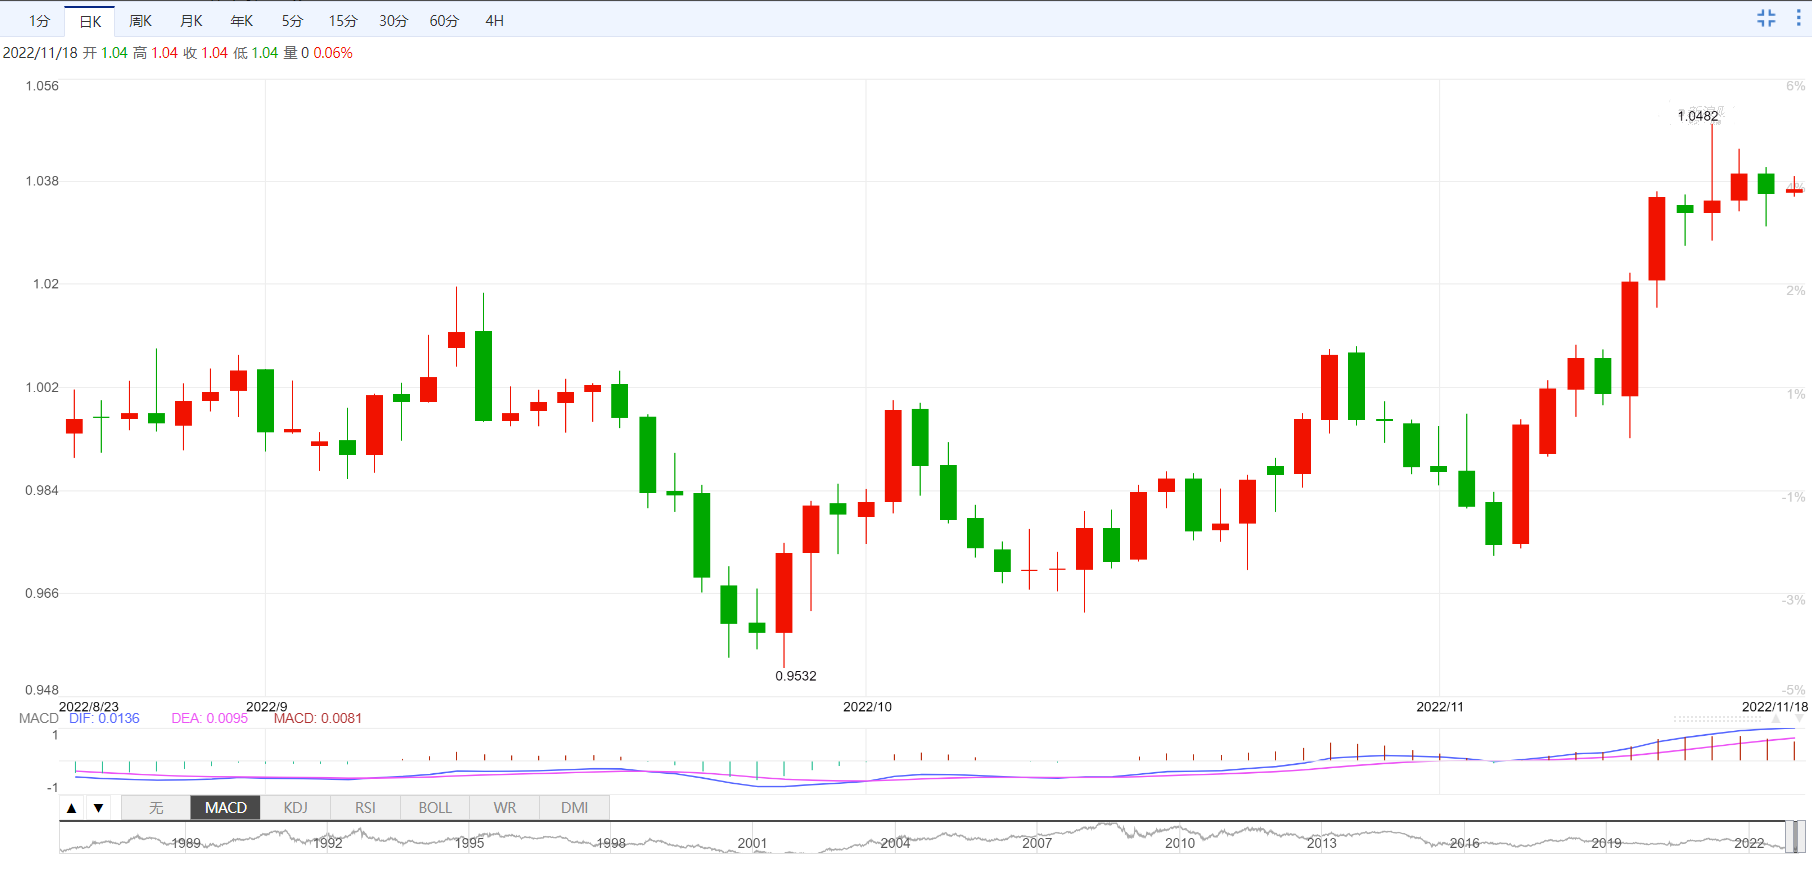Image resolution: width=1812 pixels, height=888 pixels.
Task: Open the 年K yearly chart tab
Action: coord(242,21)
